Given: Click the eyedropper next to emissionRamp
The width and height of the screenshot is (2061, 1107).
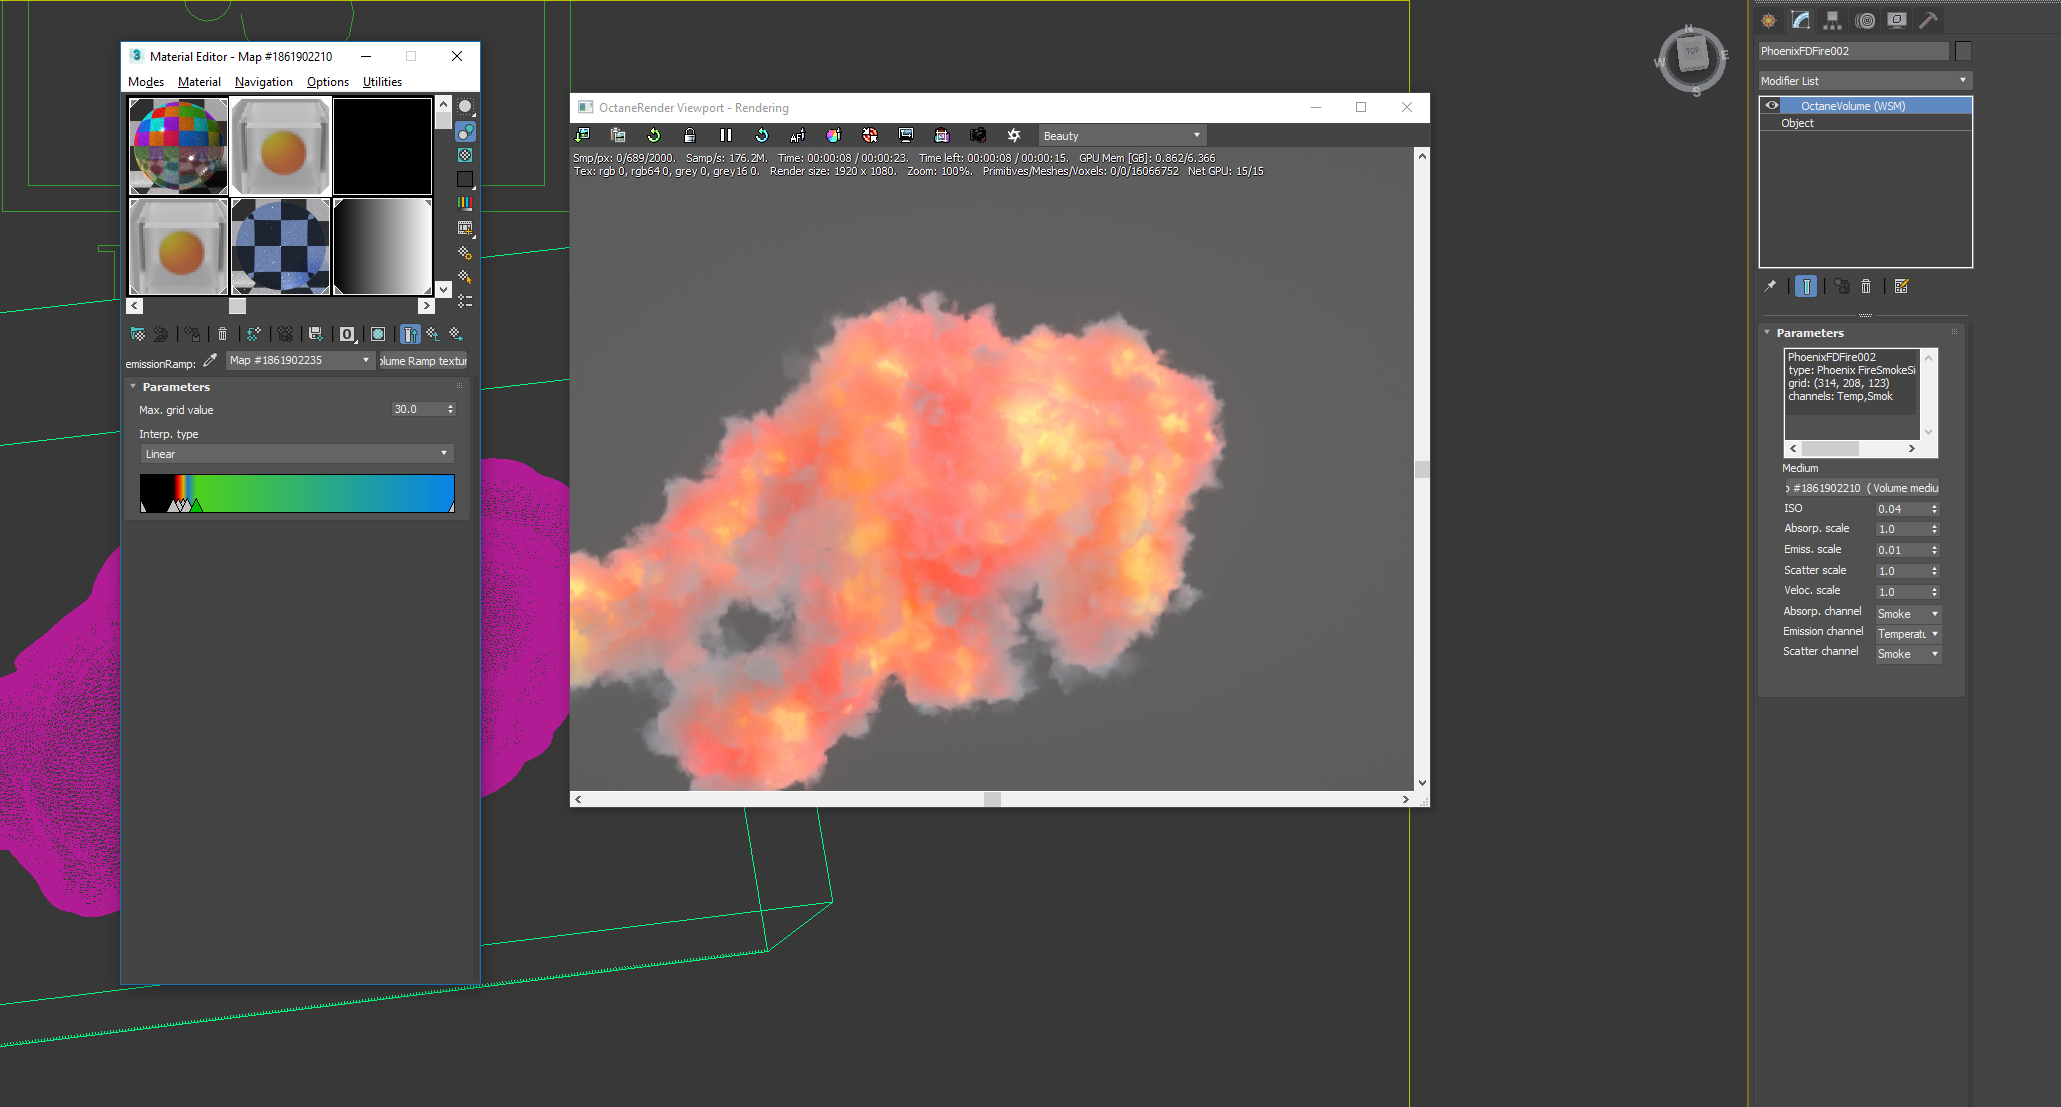Looking at the screenshot, I should (210, 361).
